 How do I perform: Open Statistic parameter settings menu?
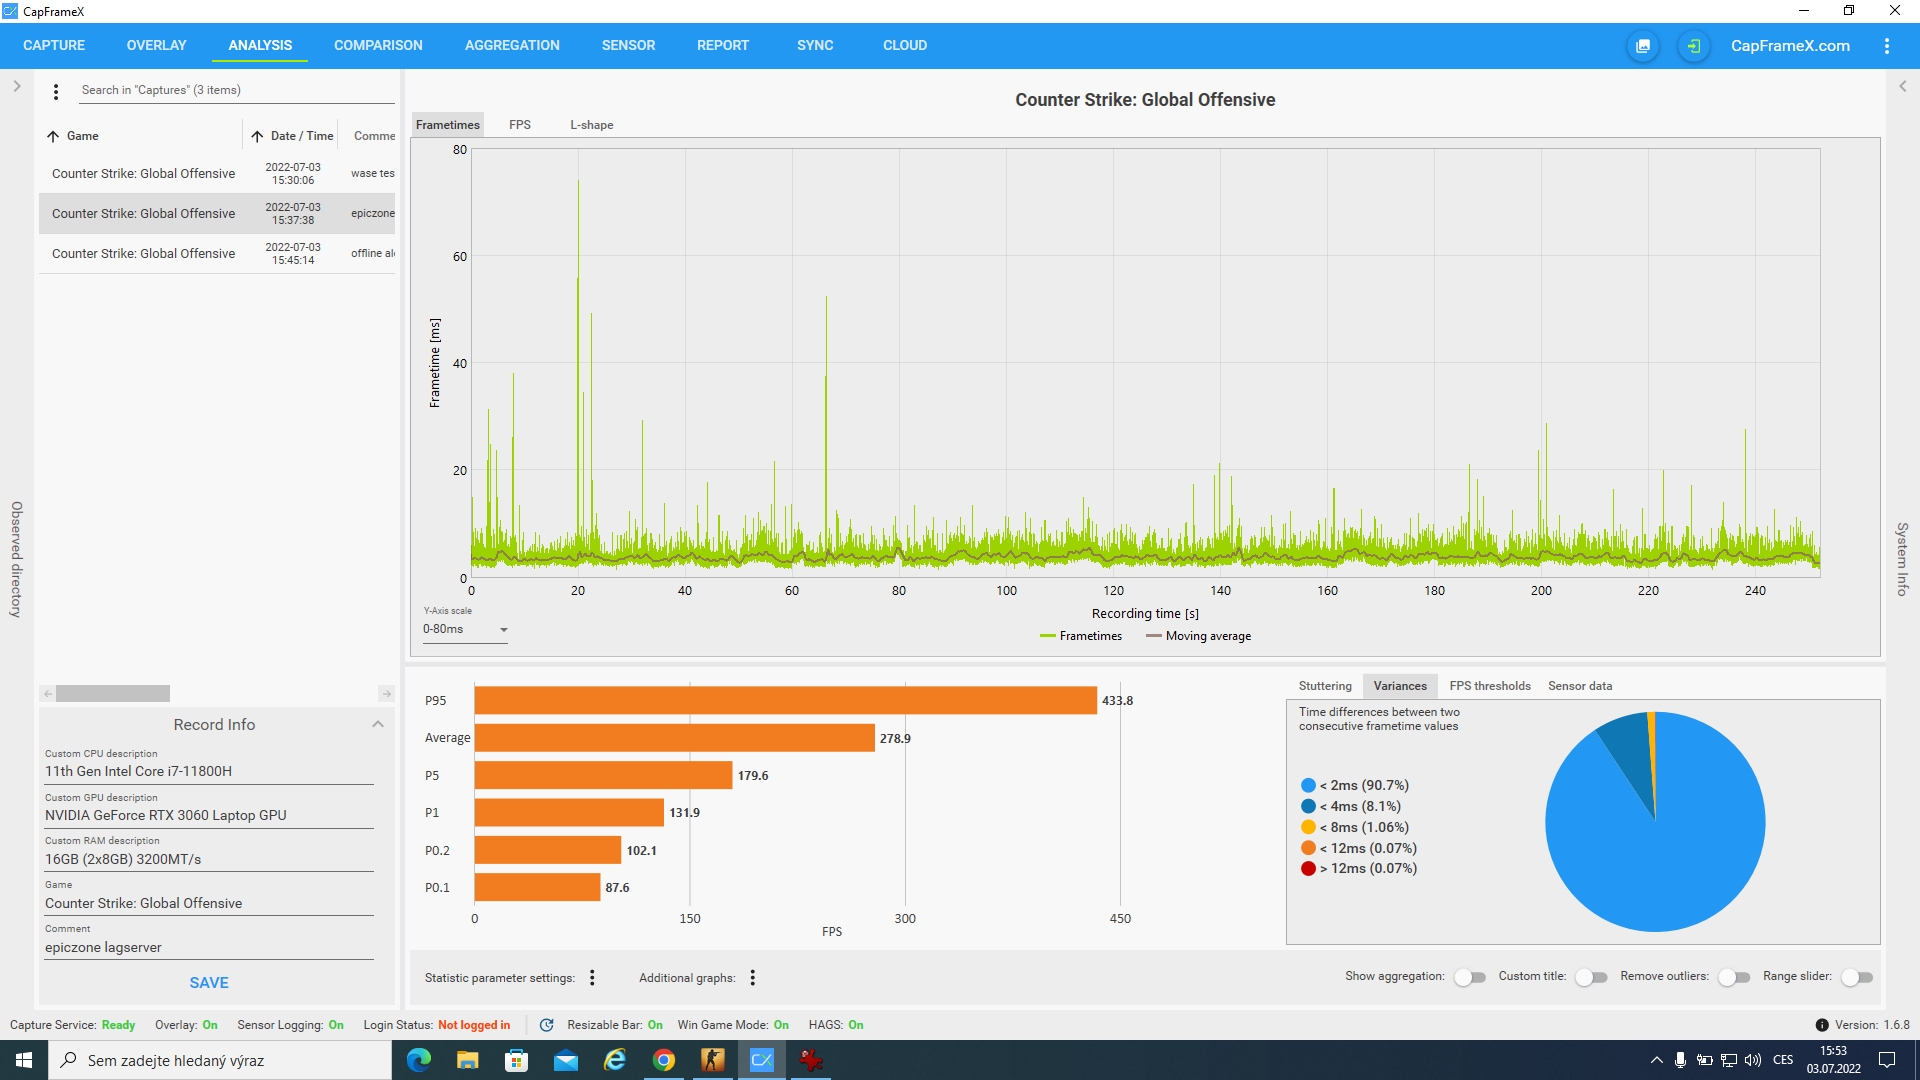pos(592,978)
